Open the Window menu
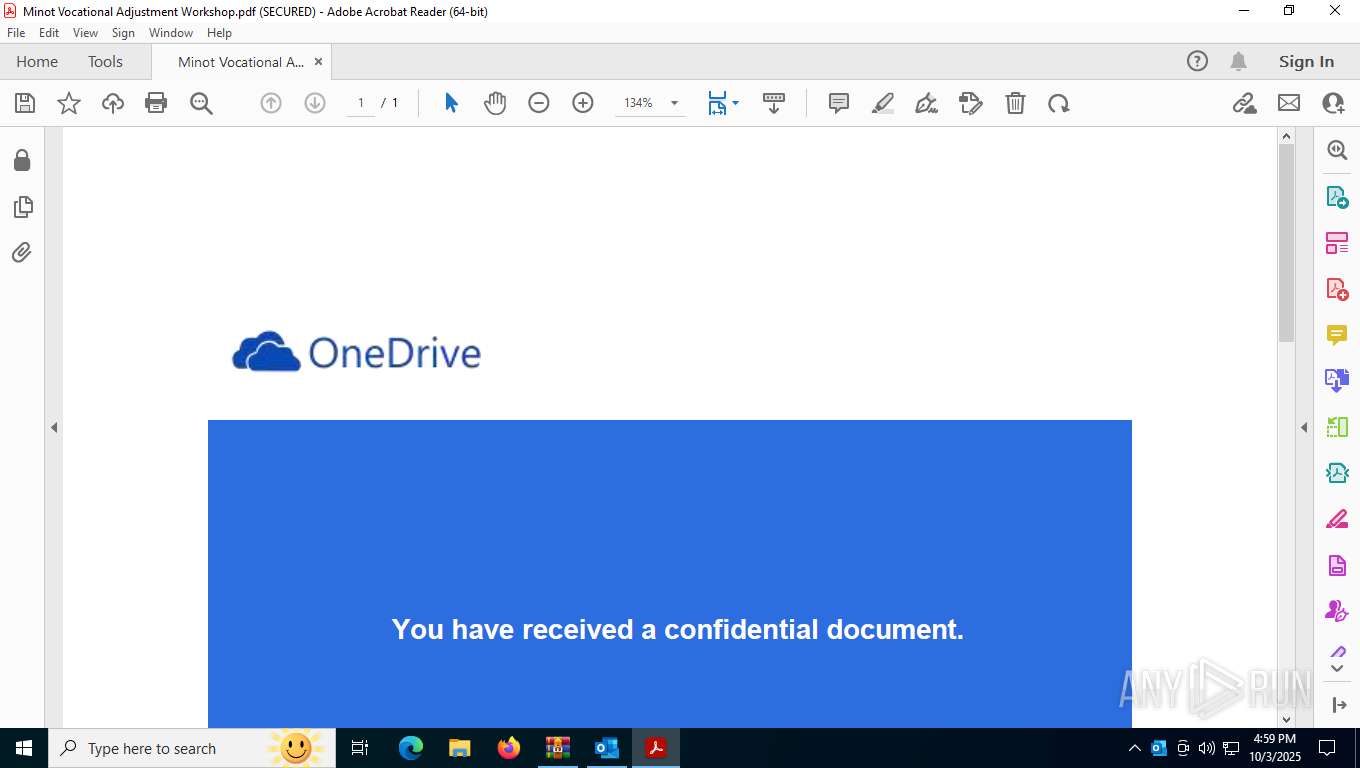The width and height of the screenshot is (1360, 768). tap(171, 33)
